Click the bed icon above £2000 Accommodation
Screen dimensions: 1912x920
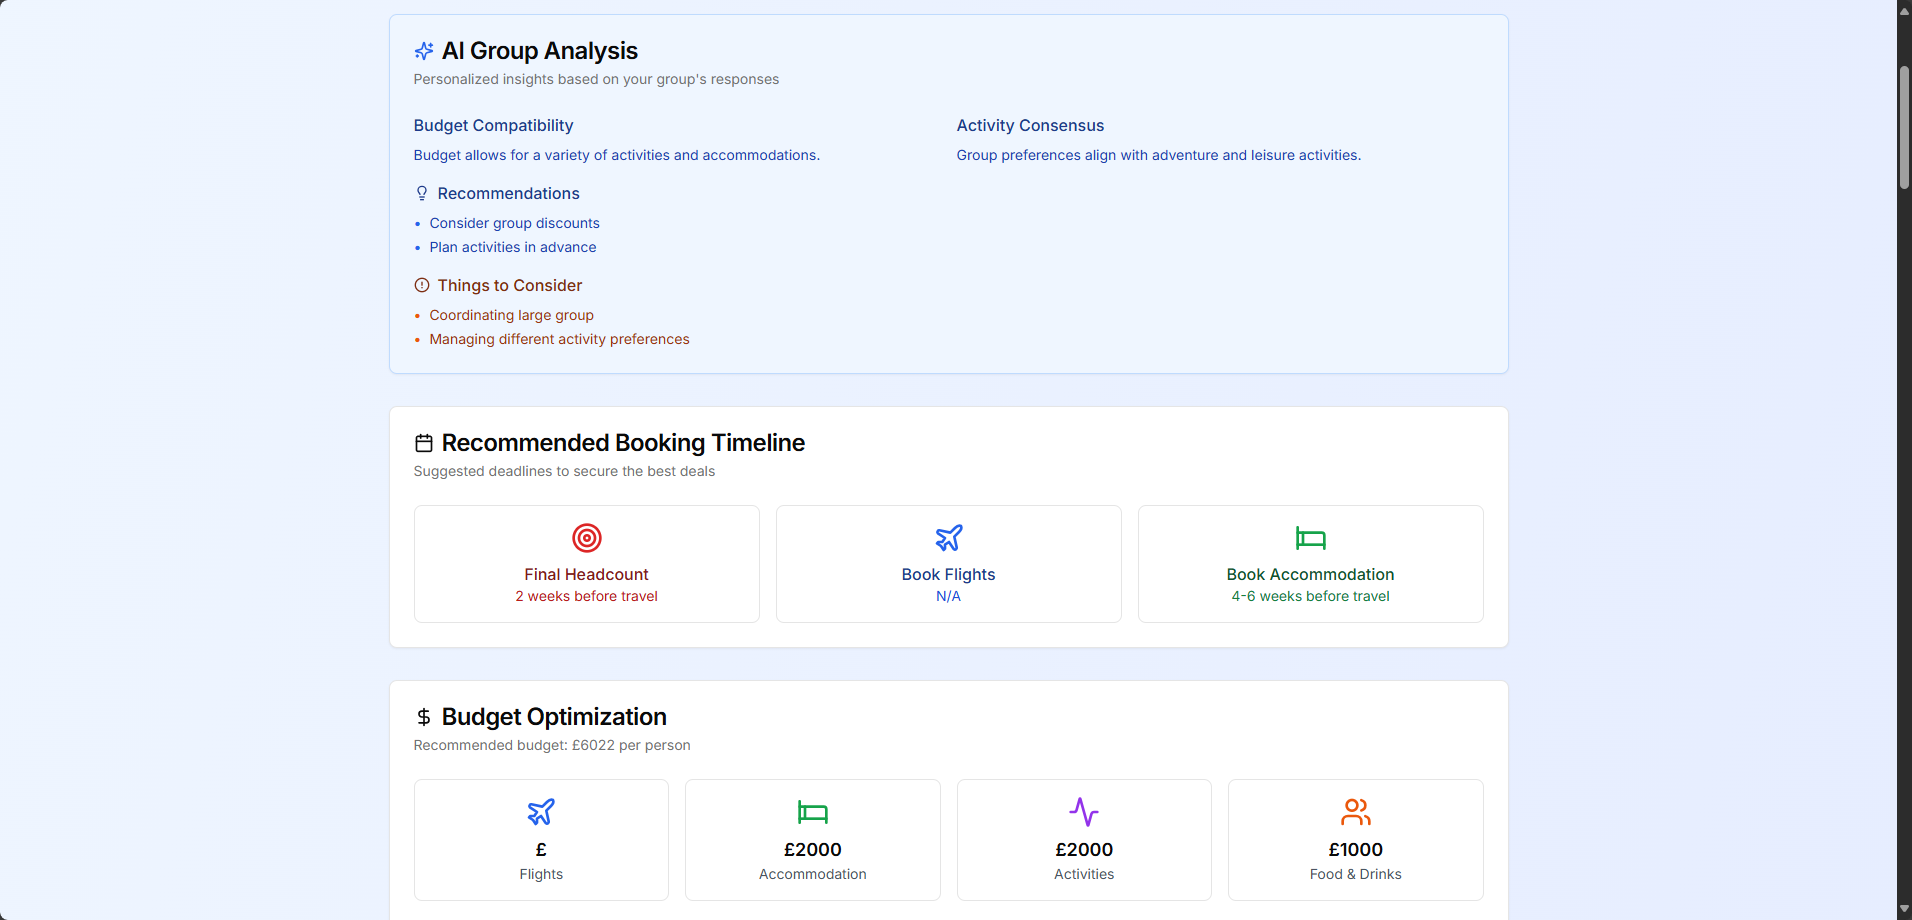pyautogui.click(x=813, y=812)
